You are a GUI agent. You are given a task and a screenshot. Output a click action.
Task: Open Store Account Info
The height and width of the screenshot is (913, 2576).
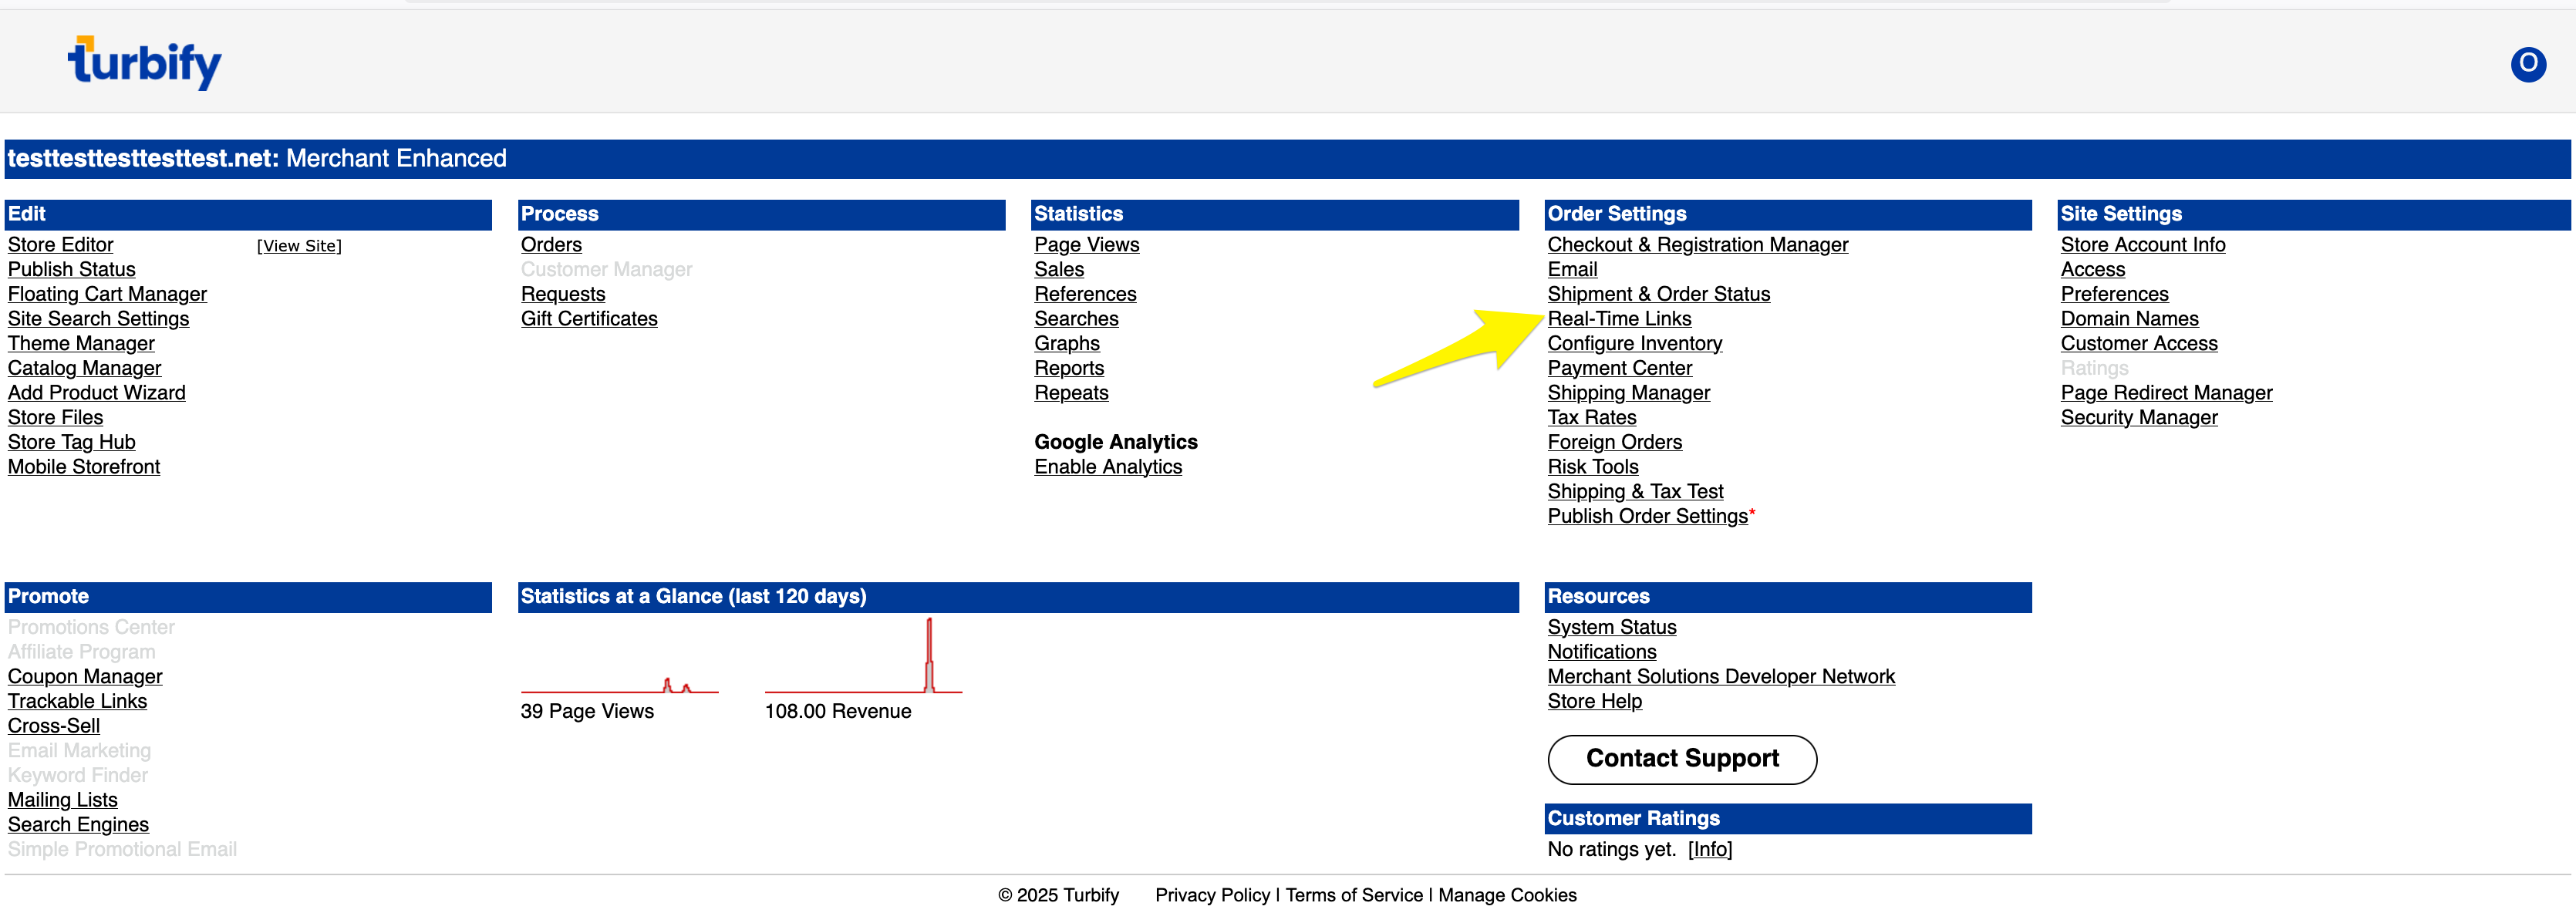(2142, 245)
